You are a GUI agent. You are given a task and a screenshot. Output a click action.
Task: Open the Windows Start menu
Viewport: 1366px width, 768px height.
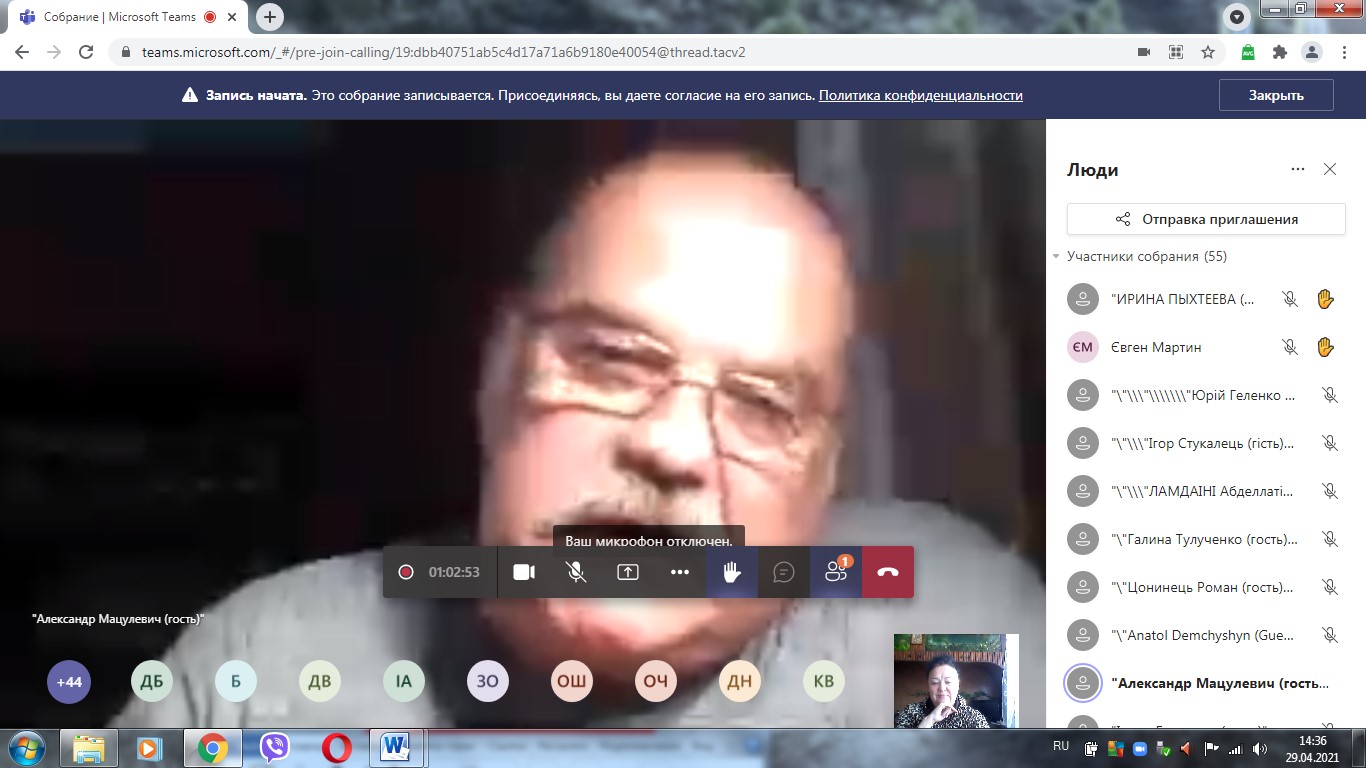coord(26,748)
